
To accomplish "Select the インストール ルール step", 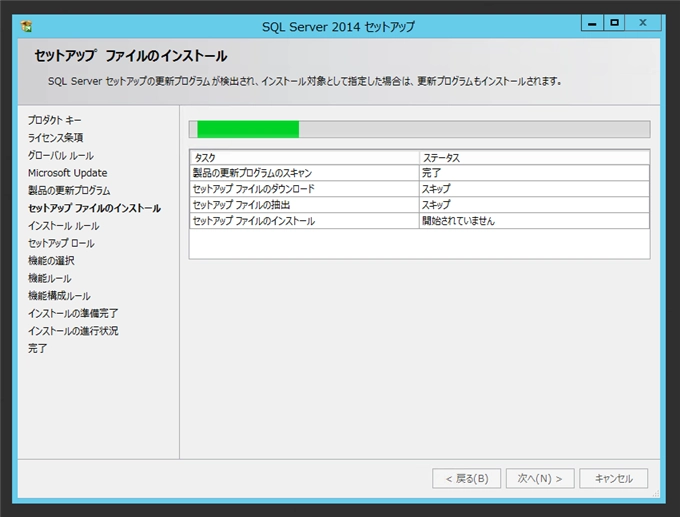I will (64, 226).
